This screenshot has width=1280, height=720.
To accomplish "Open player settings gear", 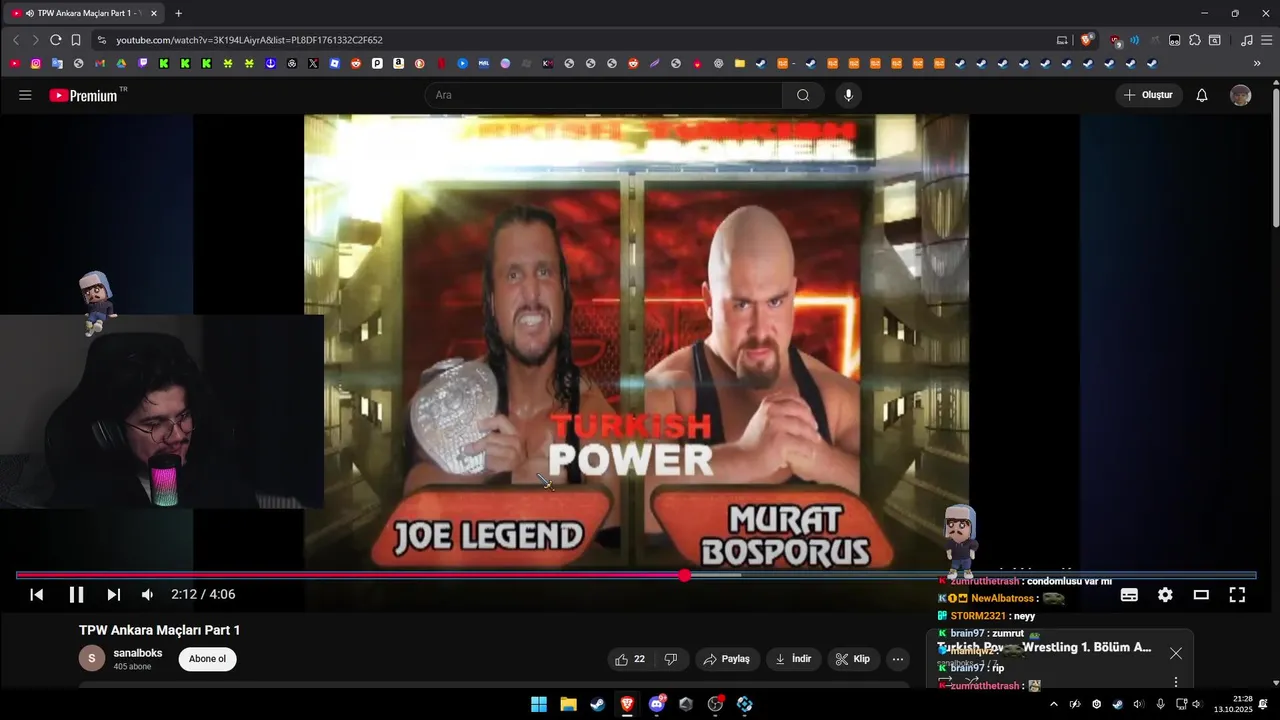I will coord(1165,594).
